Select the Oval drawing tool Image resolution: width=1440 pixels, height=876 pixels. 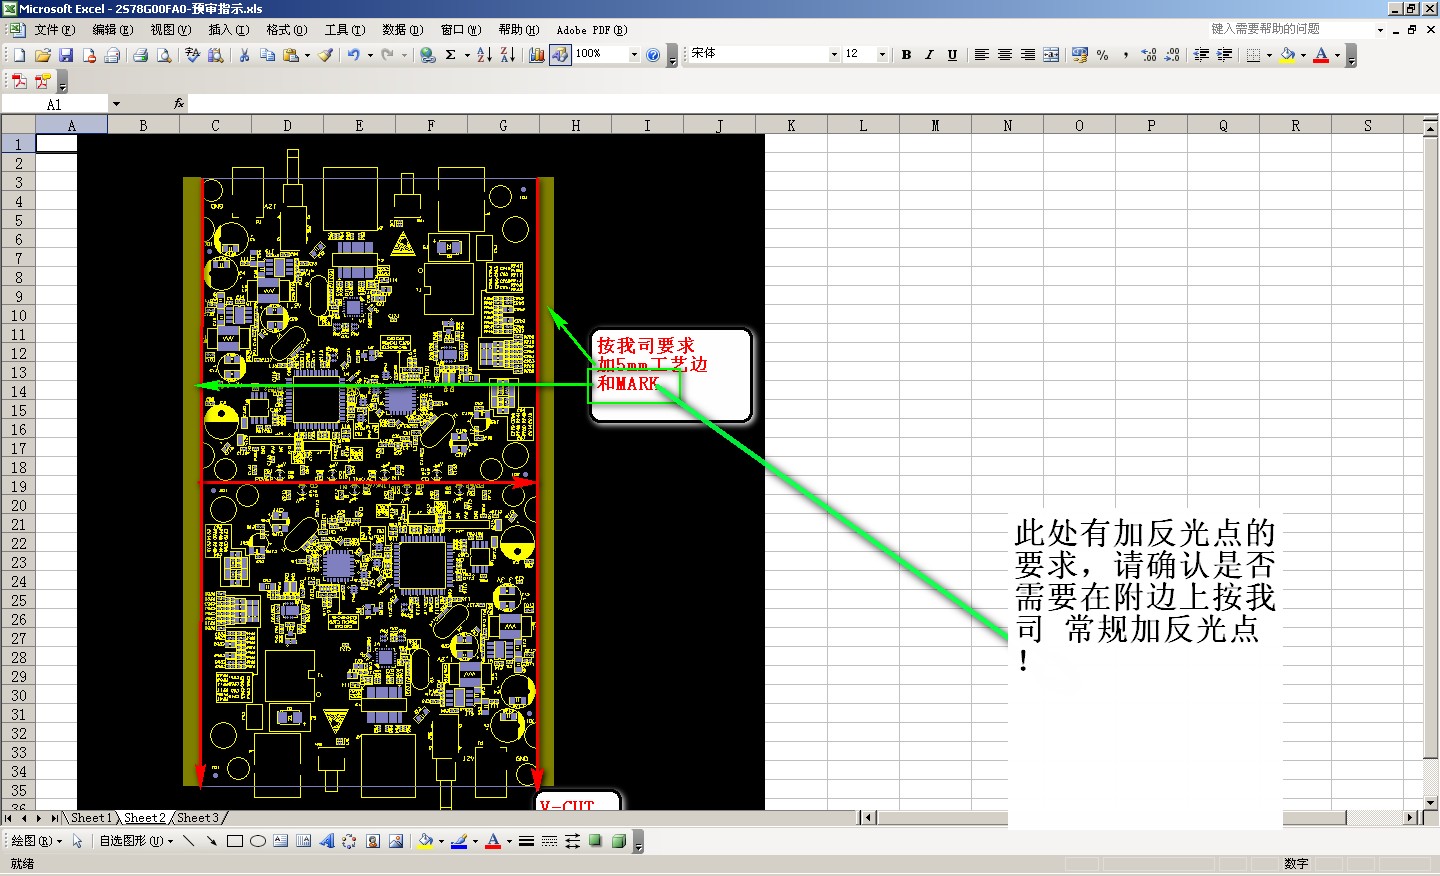click(258, 841)
